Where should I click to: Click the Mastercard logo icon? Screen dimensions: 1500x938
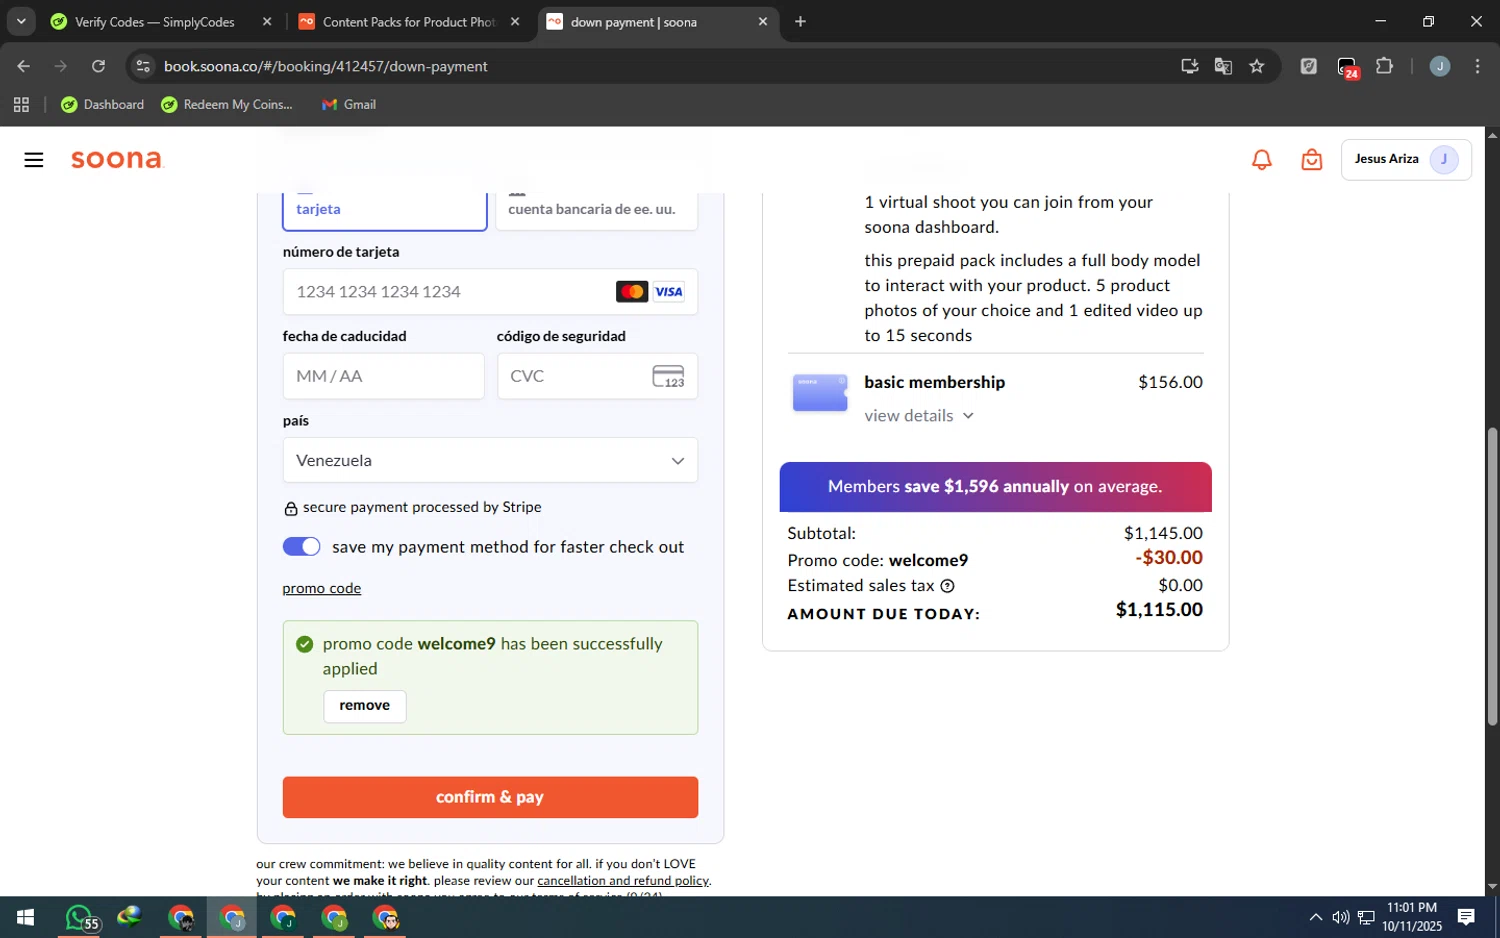[632, 292]
